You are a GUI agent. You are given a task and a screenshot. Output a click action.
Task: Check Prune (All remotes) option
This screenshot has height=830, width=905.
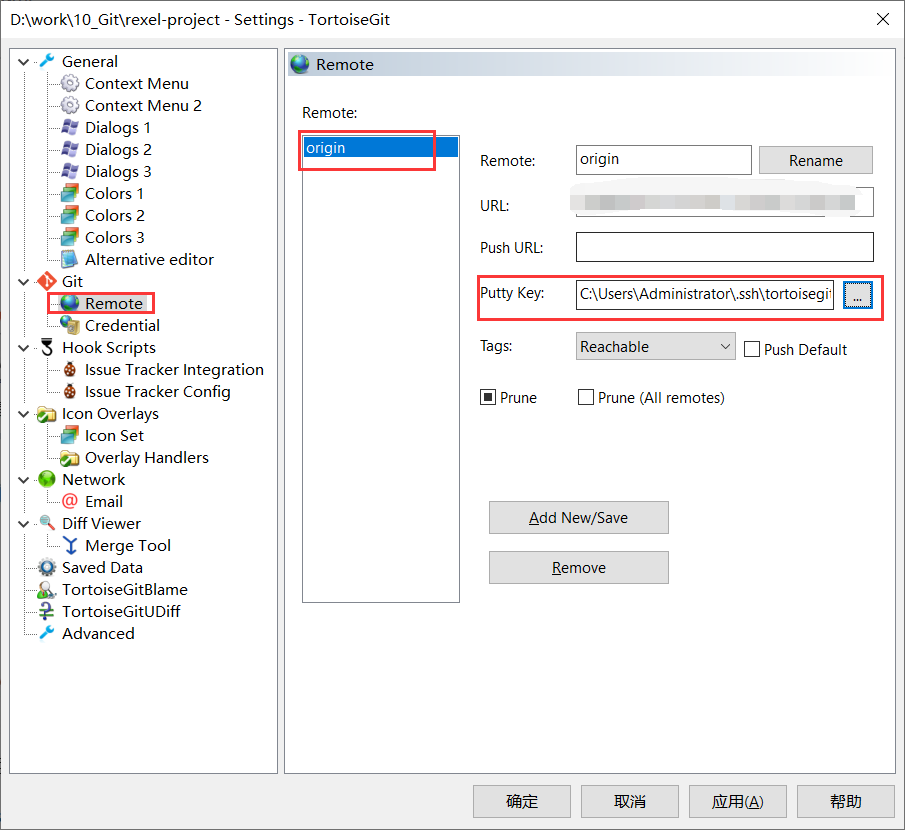tap(586, 397)
